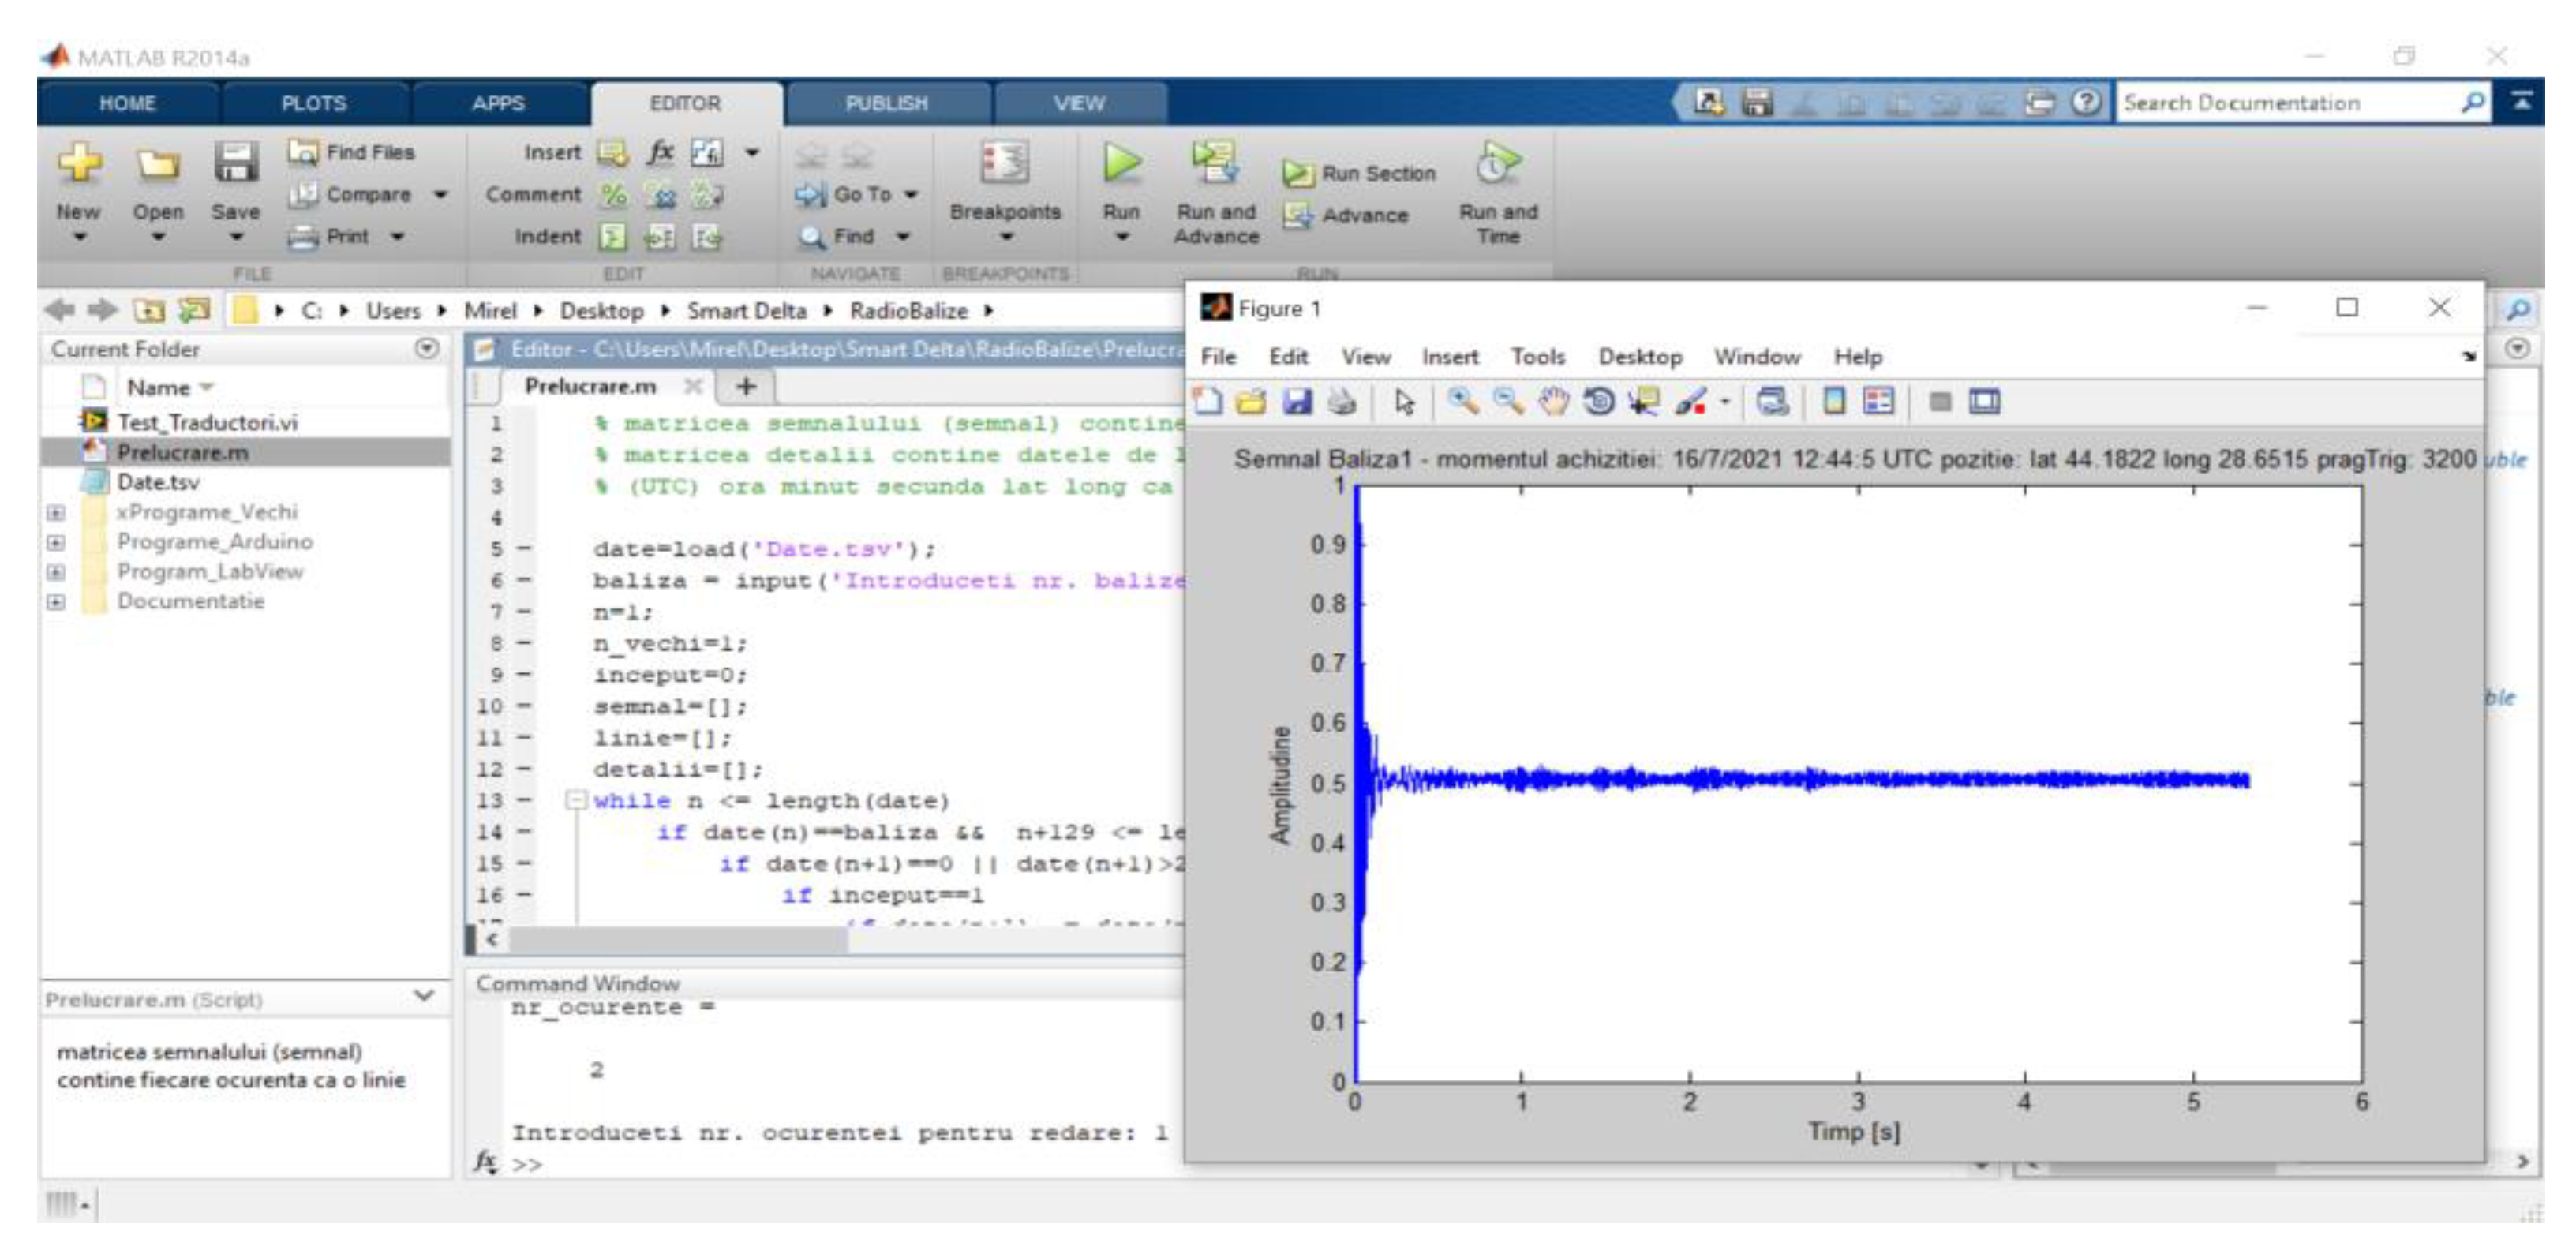Viewport: 2576px width, 1254px height.
Task: Select the Zoom In tool in Figure 1
Action: click(x=1463, y=402)
